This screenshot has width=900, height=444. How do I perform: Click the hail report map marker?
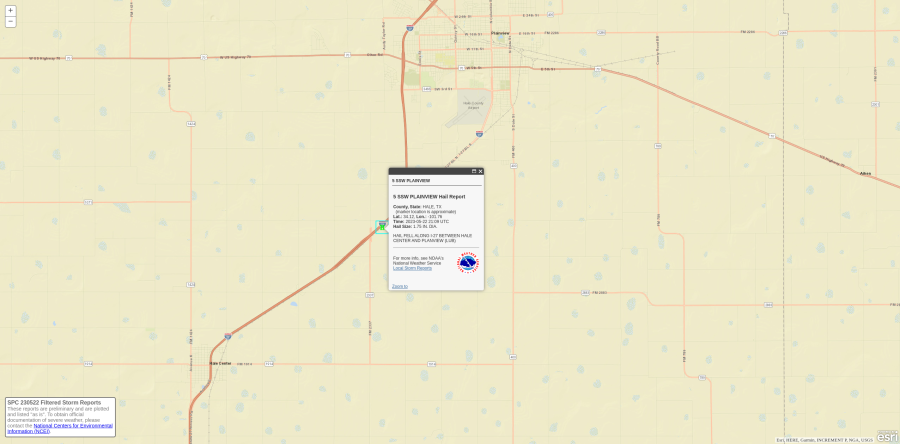[381, 226]
